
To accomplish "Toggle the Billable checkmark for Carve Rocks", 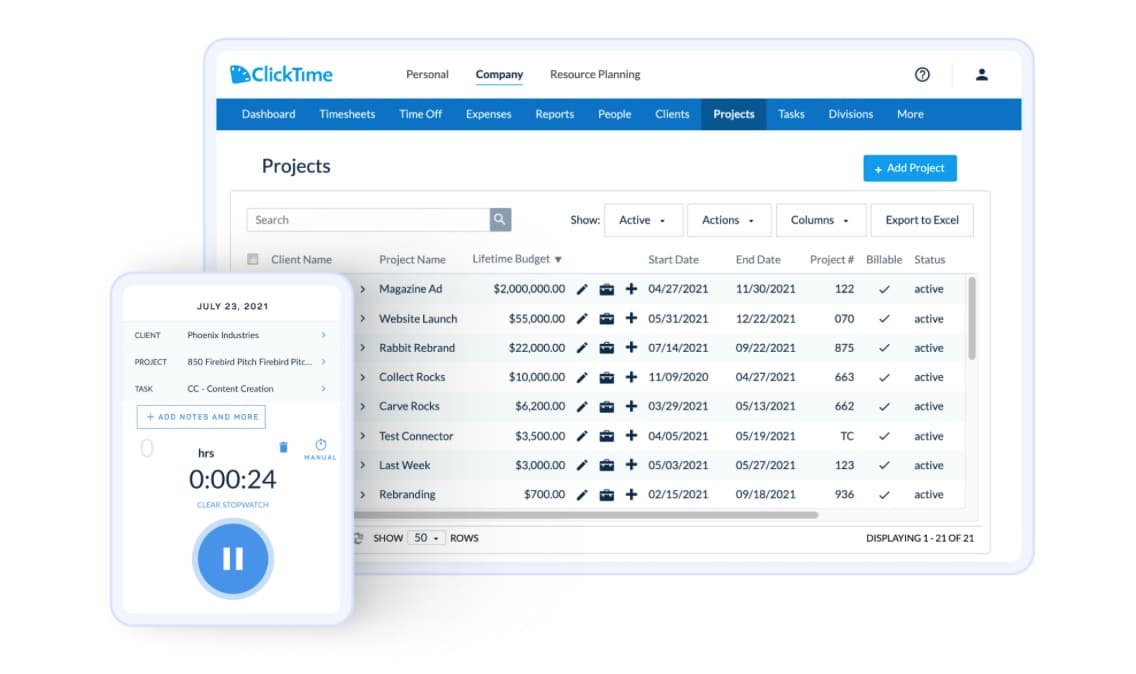I will click(884, 406).
